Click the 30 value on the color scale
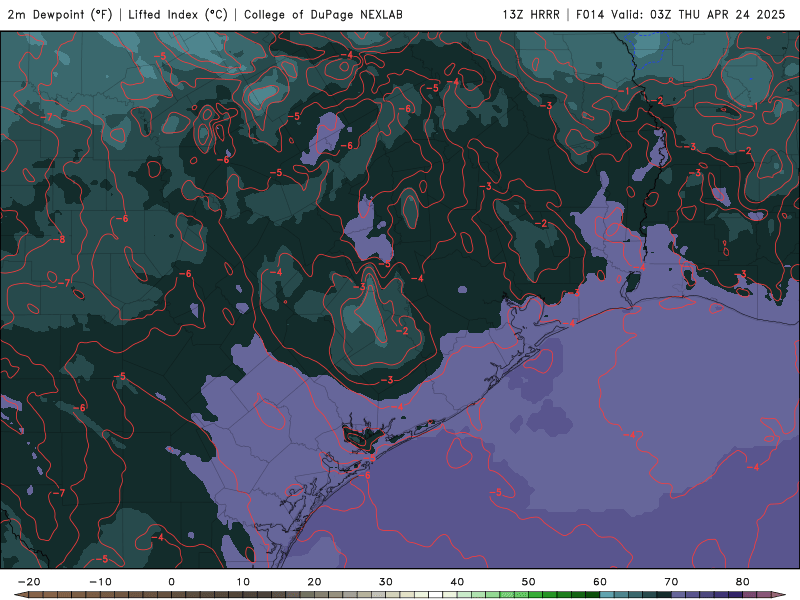 click(x=386, y=582)
